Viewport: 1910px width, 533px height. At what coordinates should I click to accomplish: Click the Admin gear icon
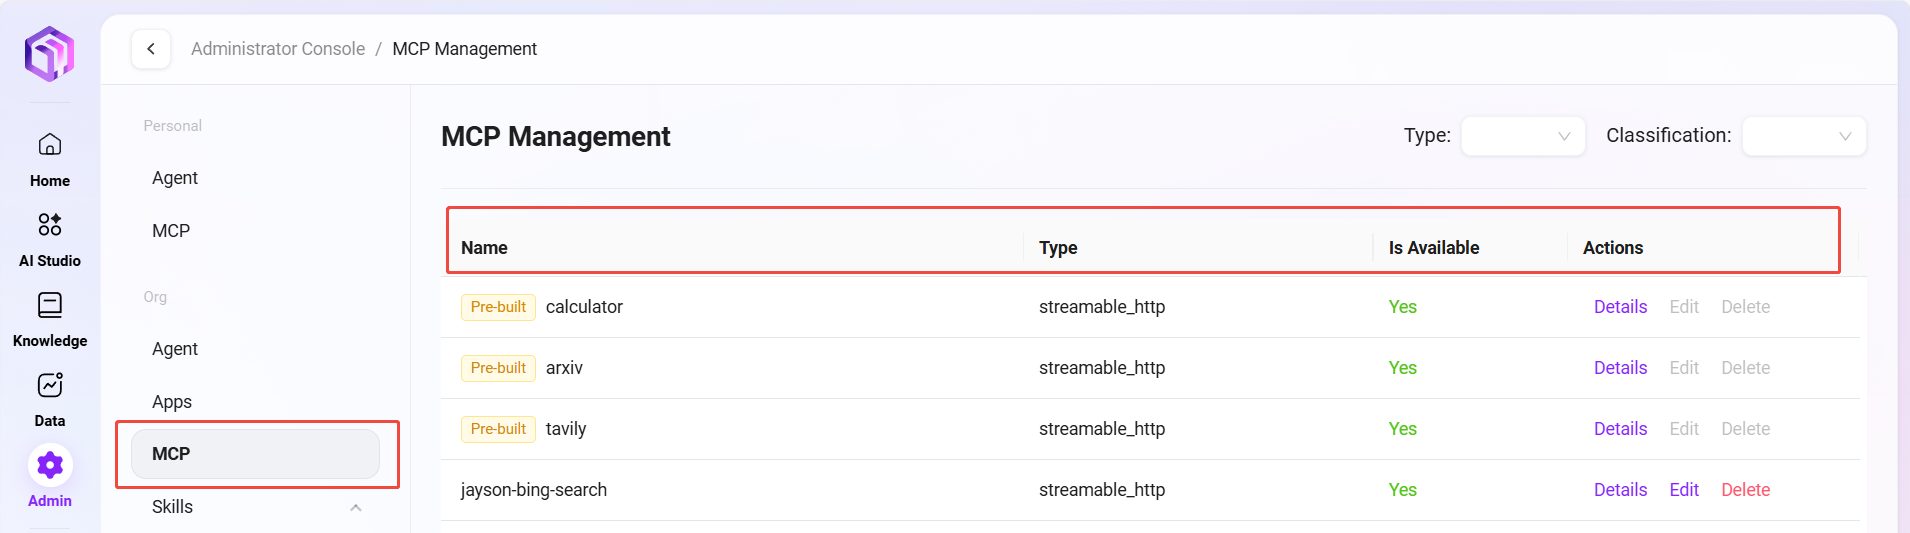click(50, 465)
